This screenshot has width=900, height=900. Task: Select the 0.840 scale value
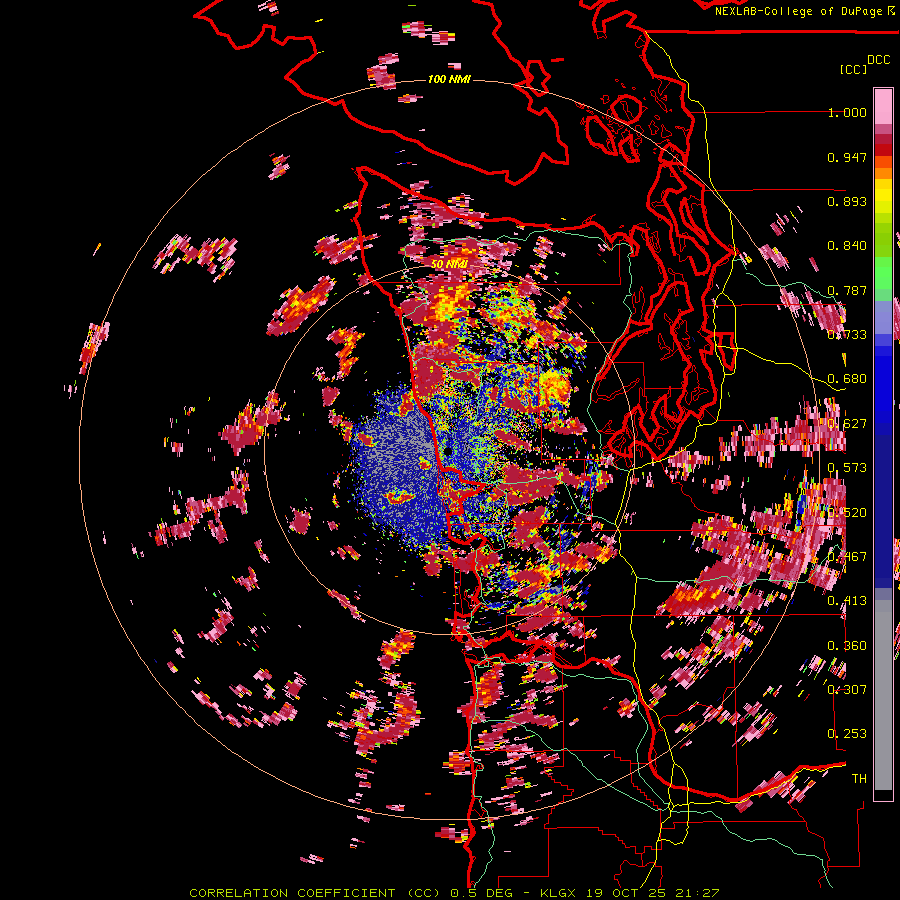click(x=847, y=246)
